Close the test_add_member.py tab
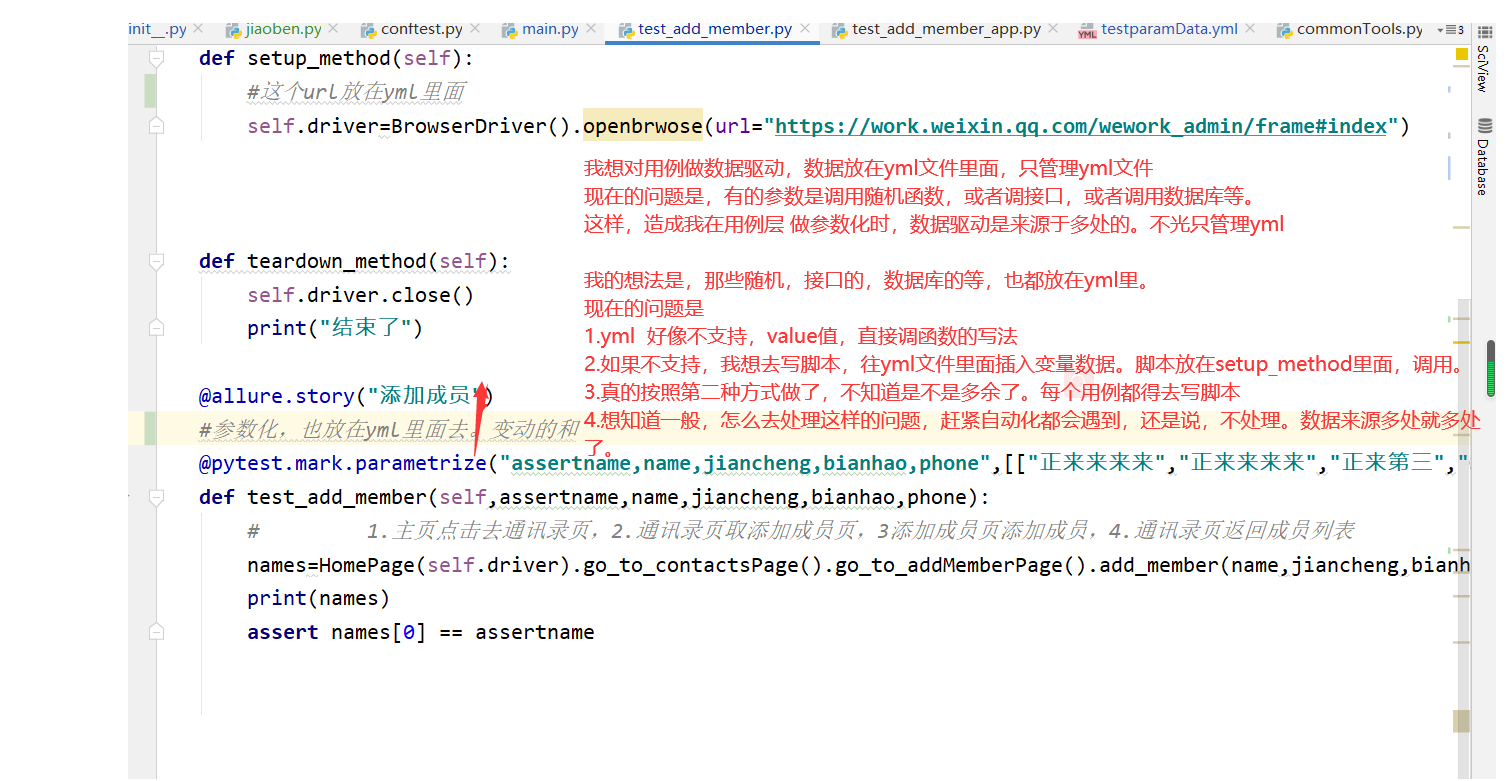Image resolution: width=1510 pixels, height=781 pixels. pyautogui.click(x=804, y=30)
